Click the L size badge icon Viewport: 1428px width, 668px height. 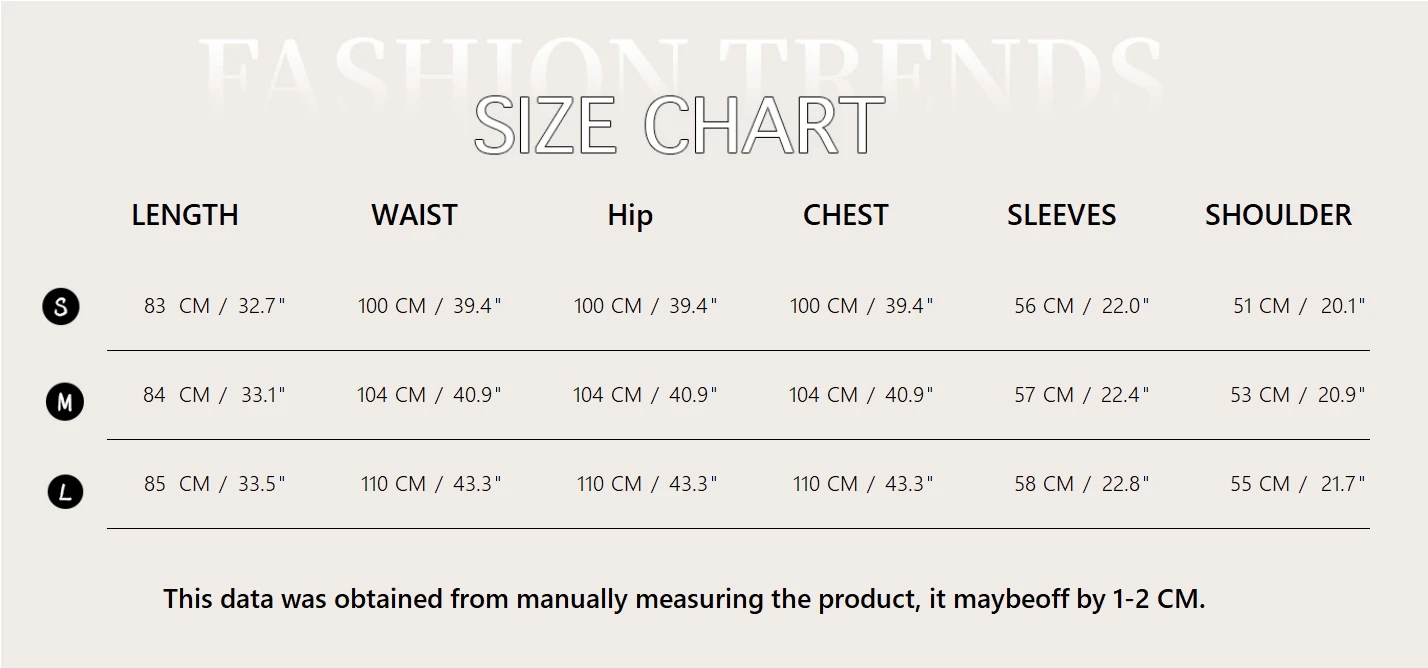coord(66,492)
